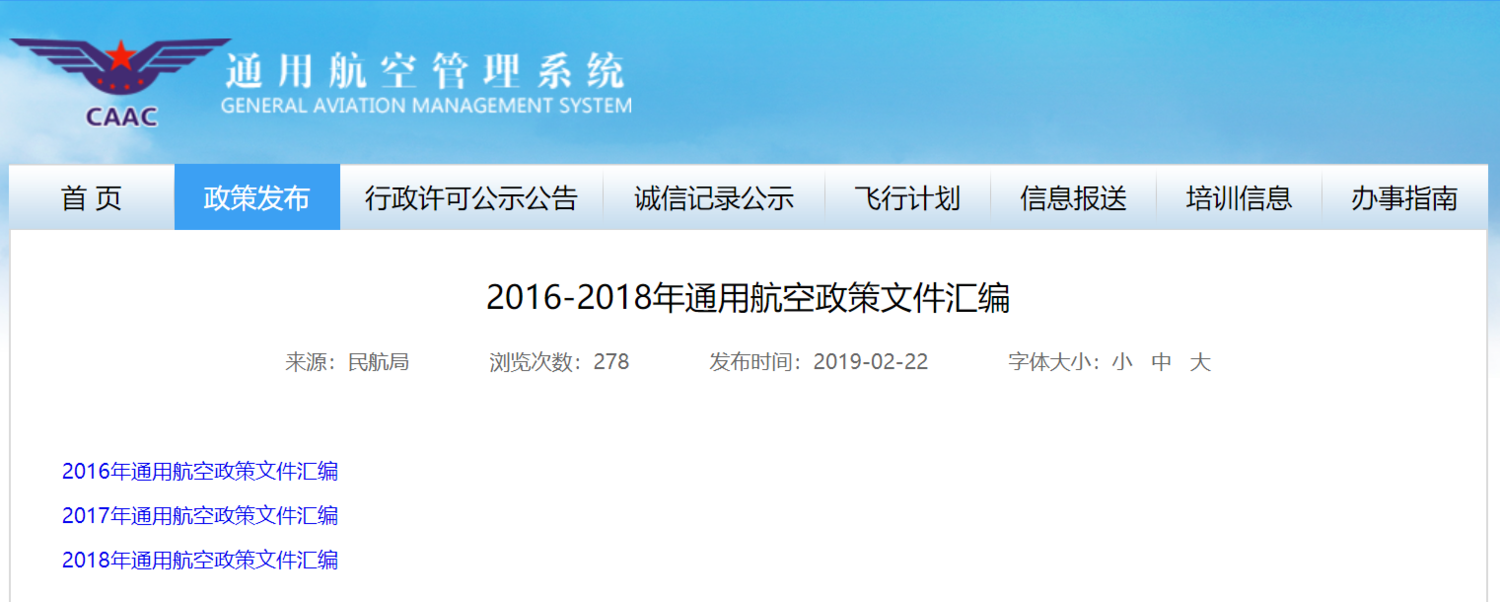Open the 首页 navigation tab
This screenshot has width=1500, height=602.
pos(92,198)
